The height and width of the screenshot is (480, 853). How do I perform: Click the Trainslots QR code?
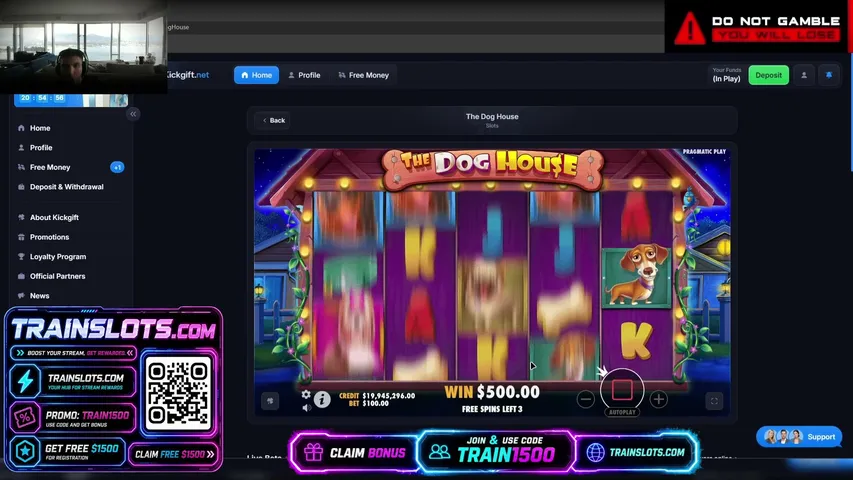[178, 393]
